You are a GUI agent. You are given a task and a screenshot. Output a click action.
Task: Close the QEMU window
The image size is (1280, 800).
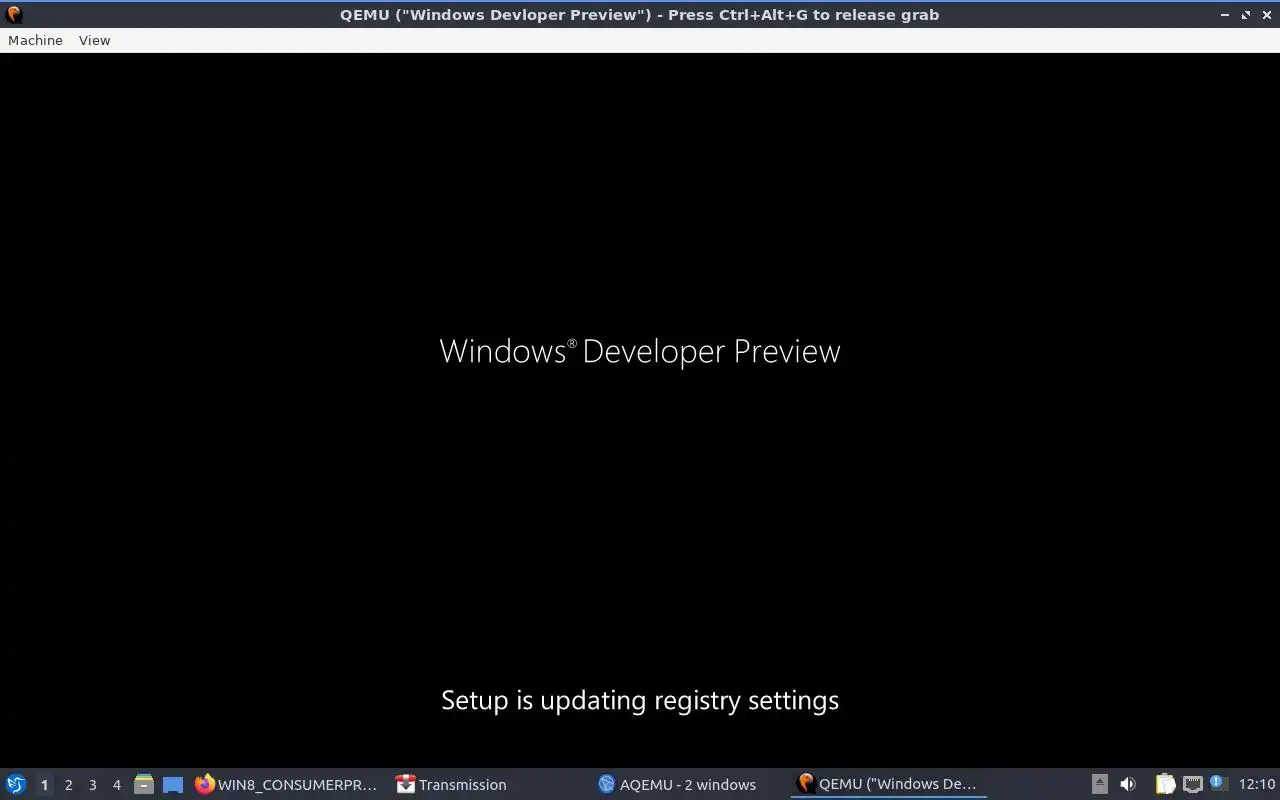point(1266,15)
